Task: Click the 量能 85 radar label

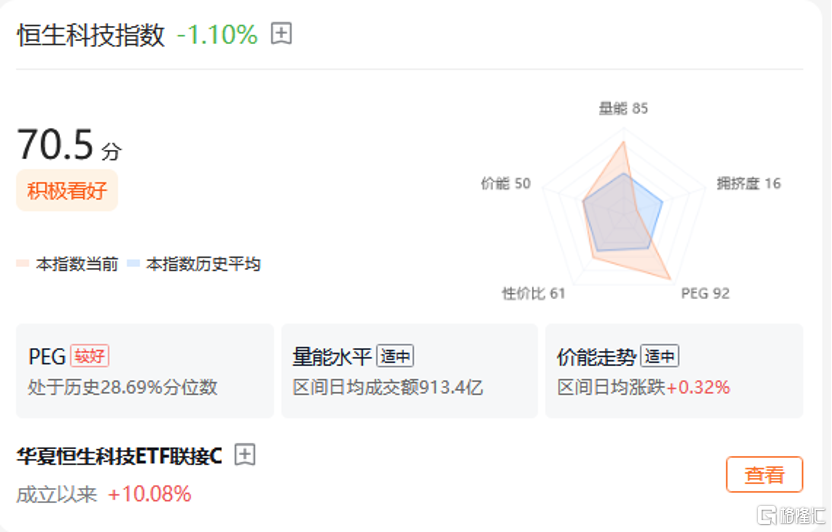Action: (623, 108)
